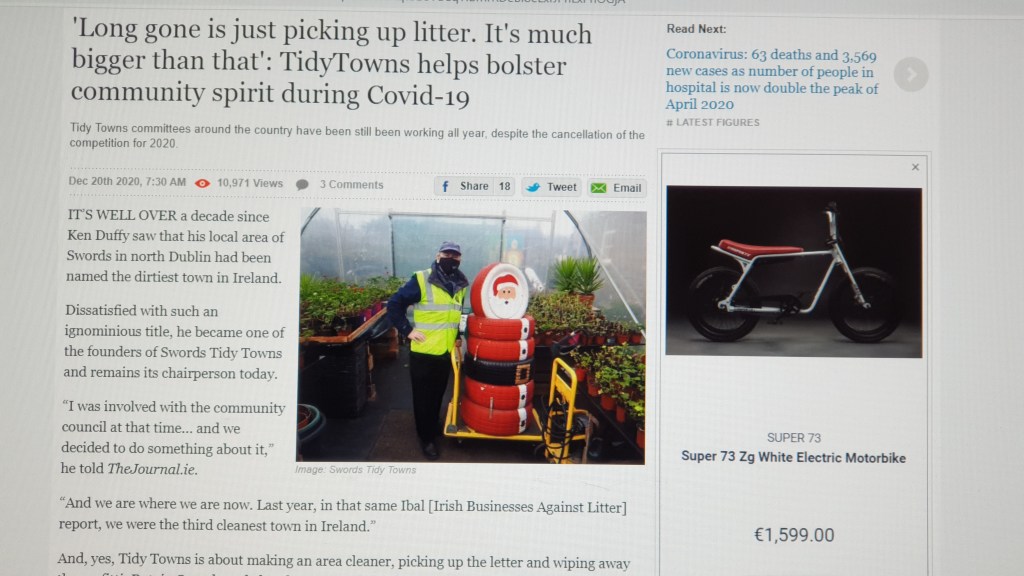Close the Super 73 advertisement

pyautogui.click(x=915, y=167)
